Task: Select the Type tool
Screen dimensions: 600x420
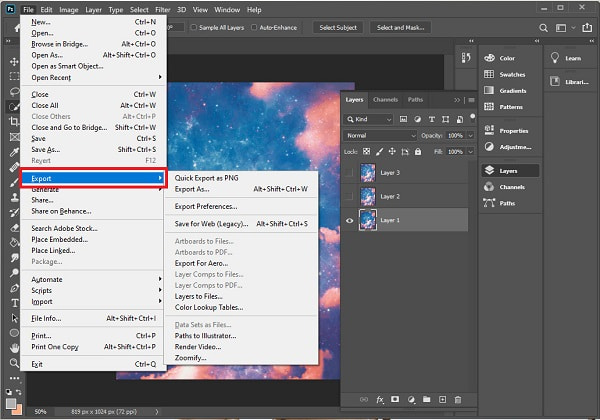Action: coord(14,303)
